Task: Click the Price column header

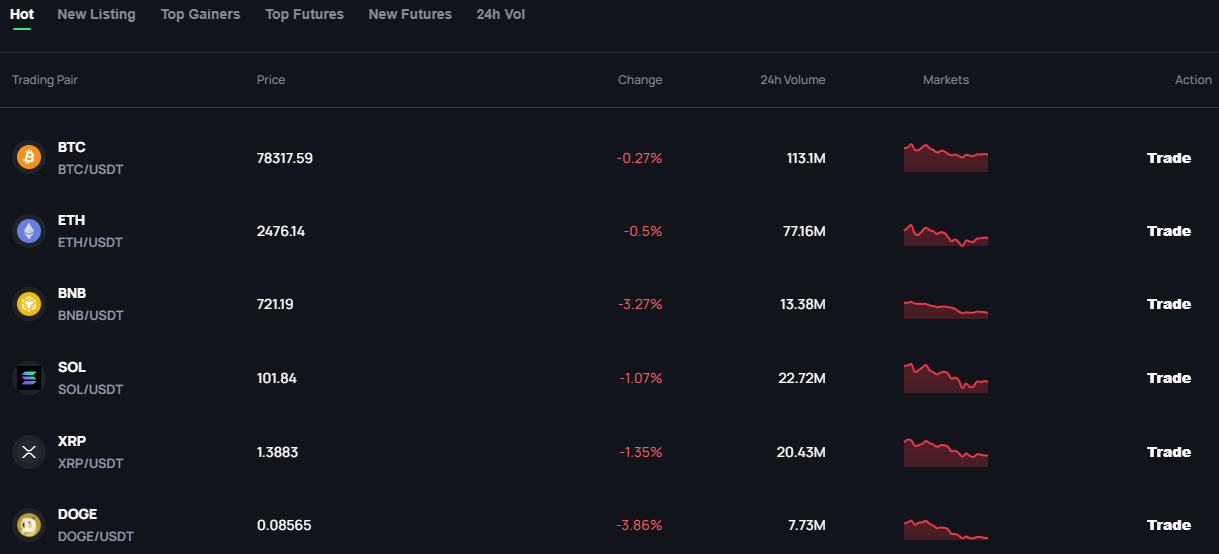Action: tap(271, 80)
